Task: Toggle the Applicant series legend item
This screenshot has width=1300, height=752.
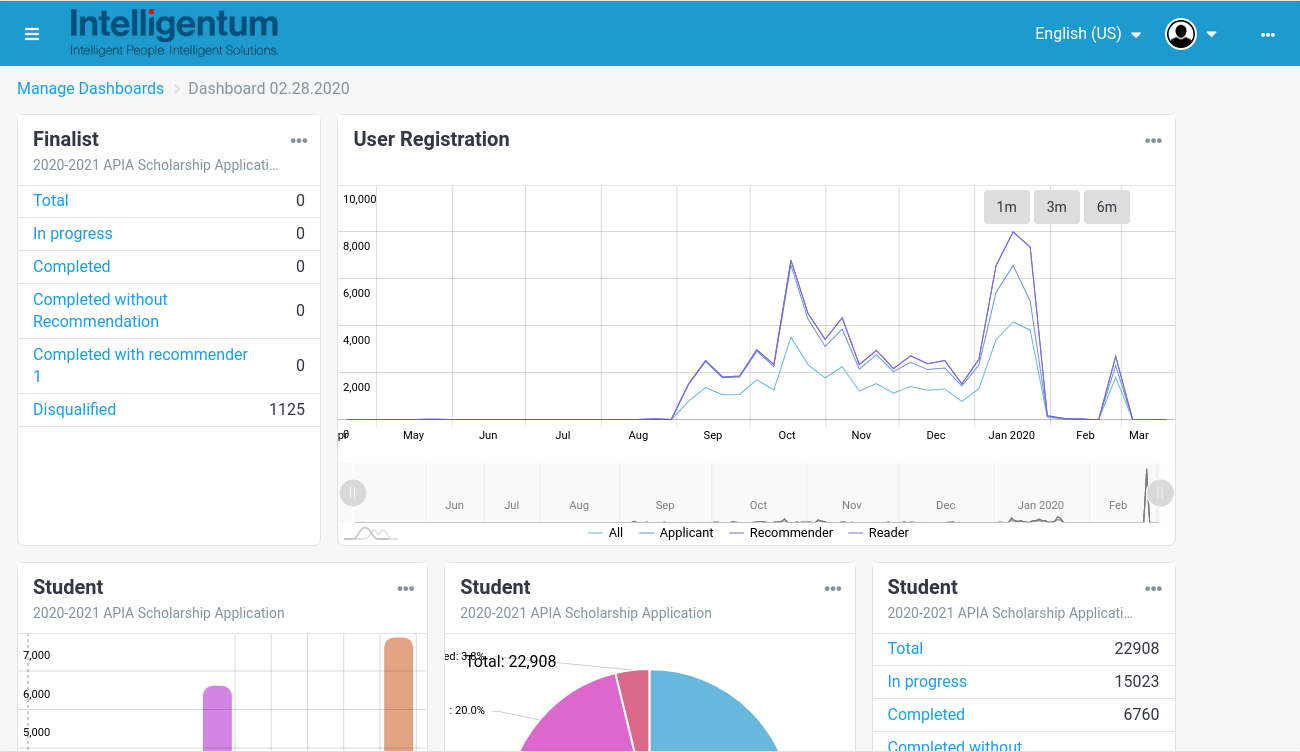Action: click(x=676, y=533)
